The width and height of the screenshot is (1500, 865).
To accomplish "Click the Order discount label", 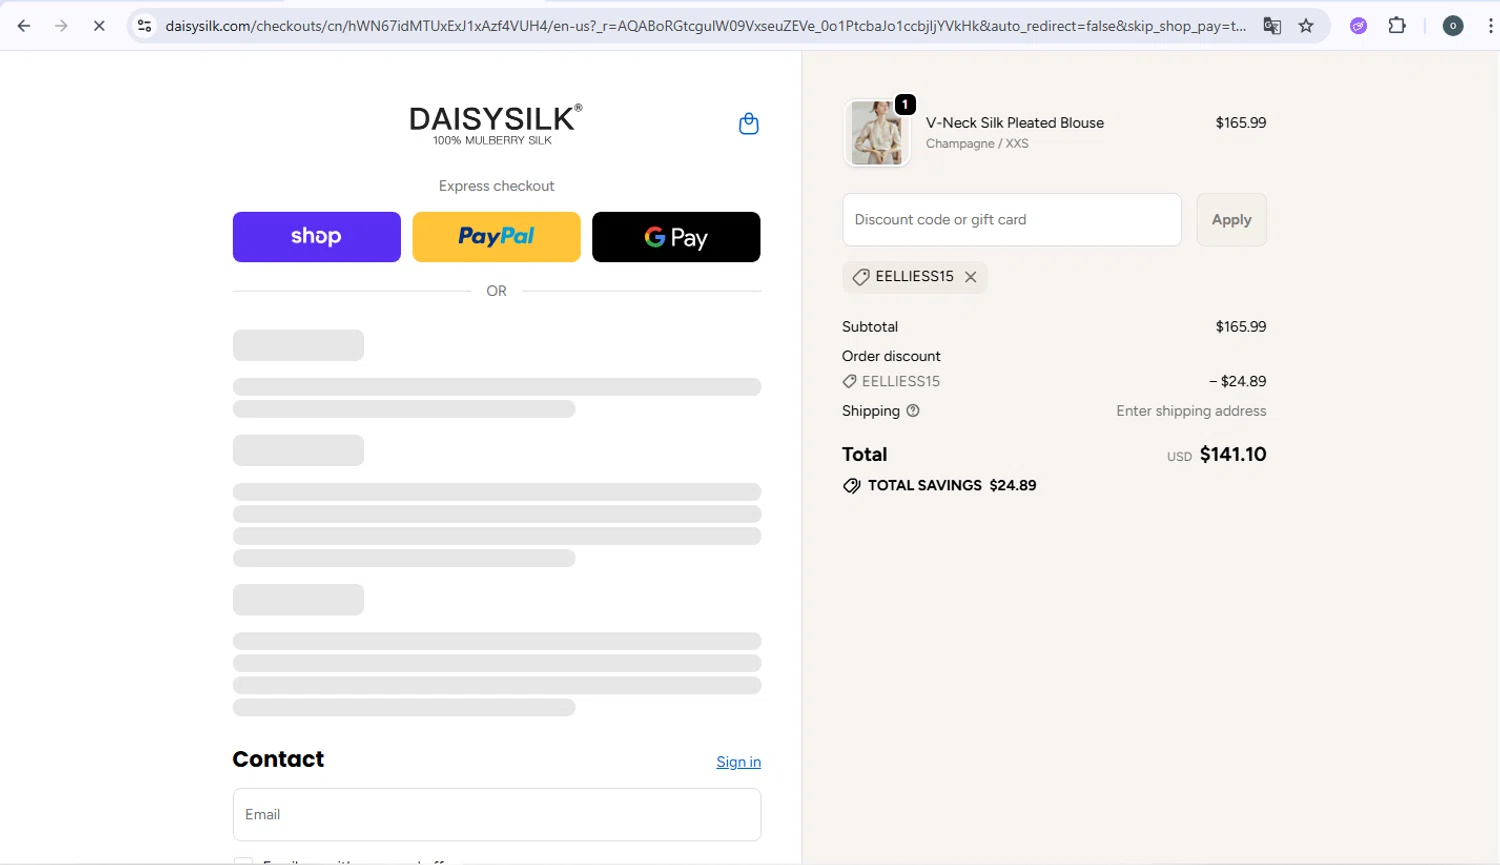I will [x=891, y=356].
